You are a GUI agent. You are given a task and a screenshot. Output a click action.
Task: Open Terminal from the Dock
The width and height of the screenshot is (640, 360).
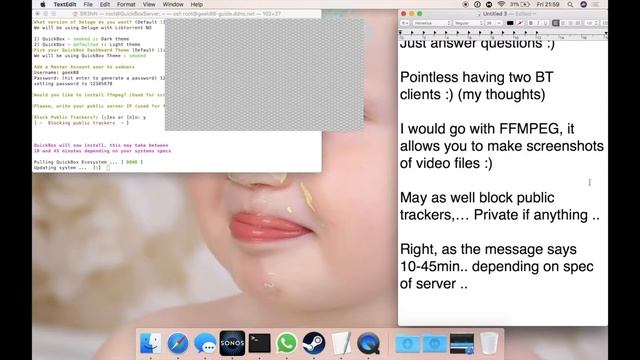tap(260, 343)
